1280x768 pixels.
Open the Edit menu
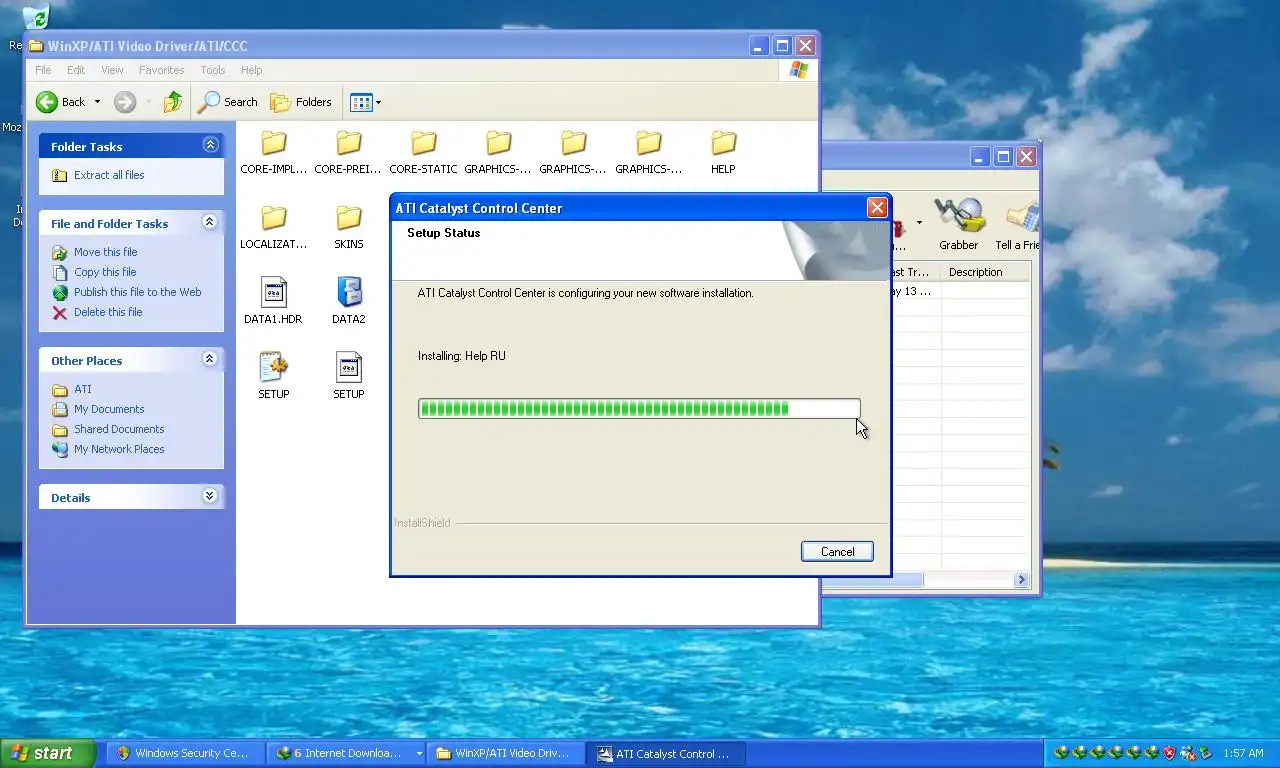[76, 70]
